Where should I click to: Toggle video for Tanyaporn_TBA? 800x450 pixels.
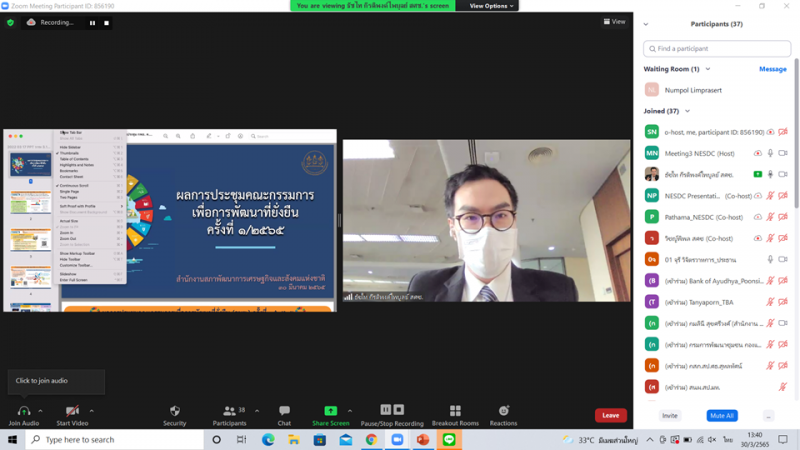pos(783,302)
